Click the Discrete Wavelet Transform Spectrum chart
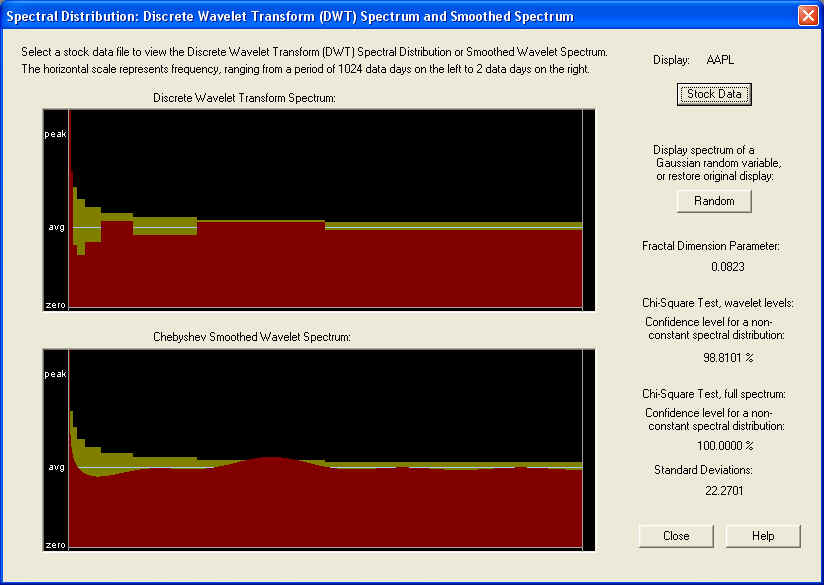 pyautogui.click(x=319, y=210)
